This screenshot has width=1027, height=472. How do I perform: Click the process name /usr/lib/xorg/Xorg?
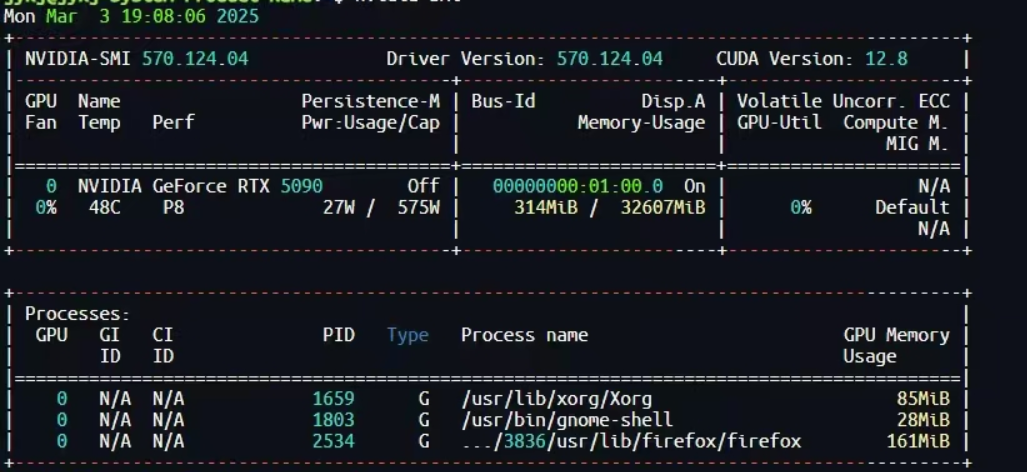(x=557, y=399)
